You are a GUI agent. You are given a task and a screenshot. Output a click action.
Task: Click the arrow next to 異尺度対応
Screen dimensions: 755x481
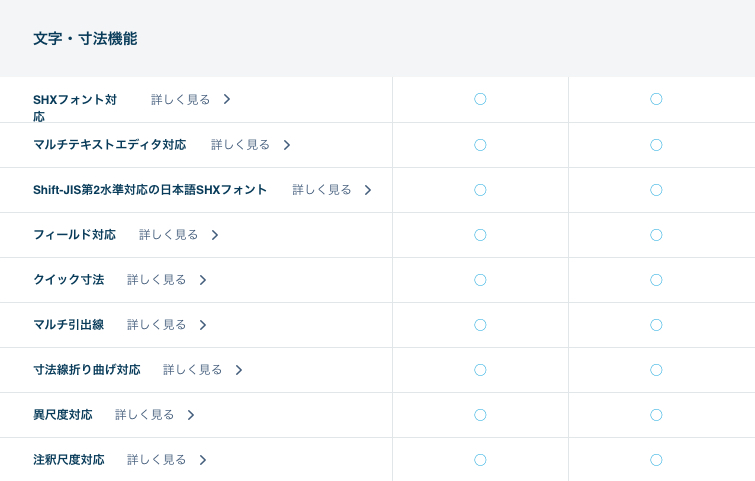(191, 415)
